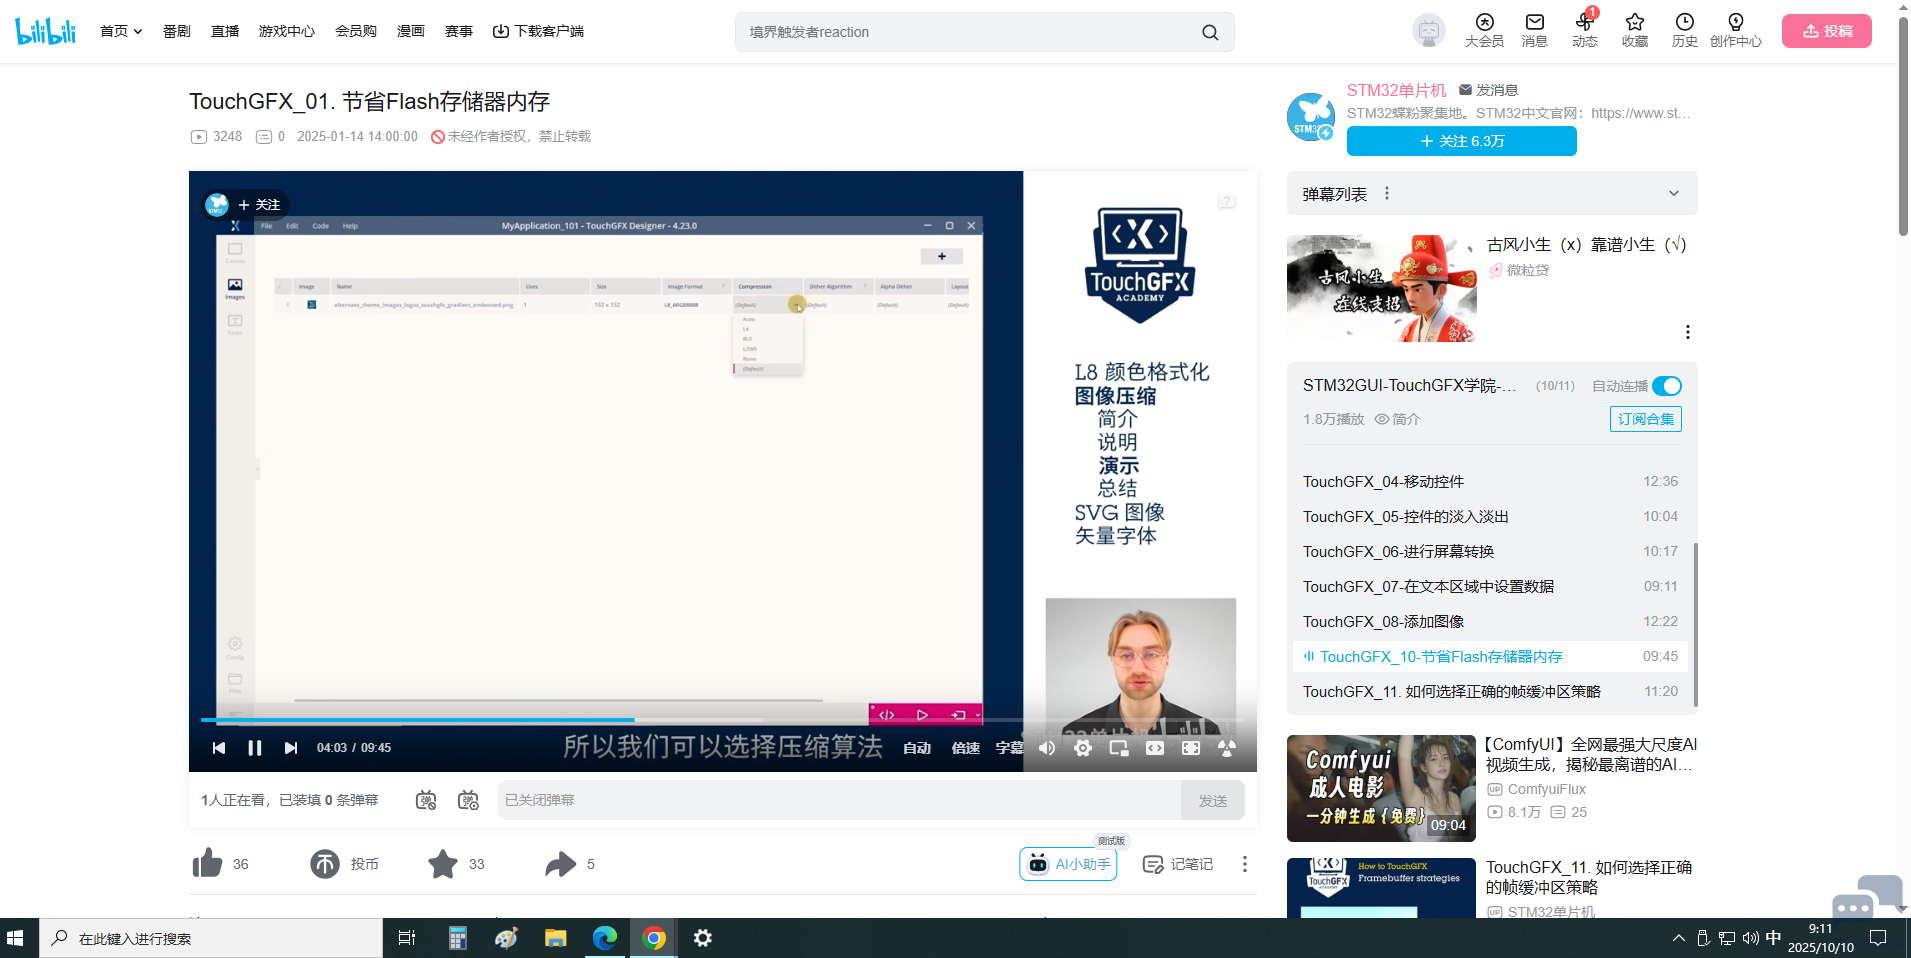Pause the video playback
The height and width of the screenshot is (958, 1911).
pyautogui.click(x=255, y=748)
